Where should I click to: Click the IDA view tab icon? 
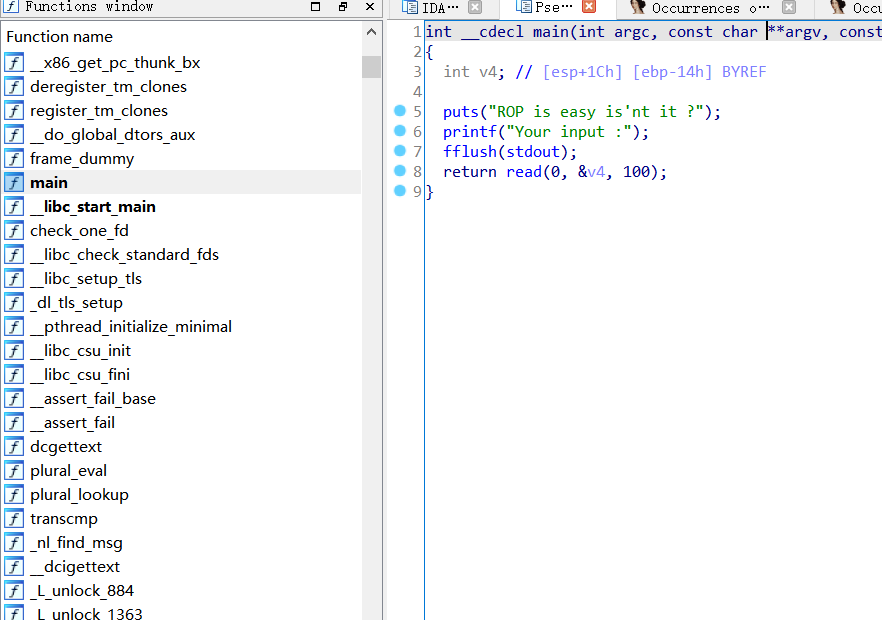tap(409, 8)
